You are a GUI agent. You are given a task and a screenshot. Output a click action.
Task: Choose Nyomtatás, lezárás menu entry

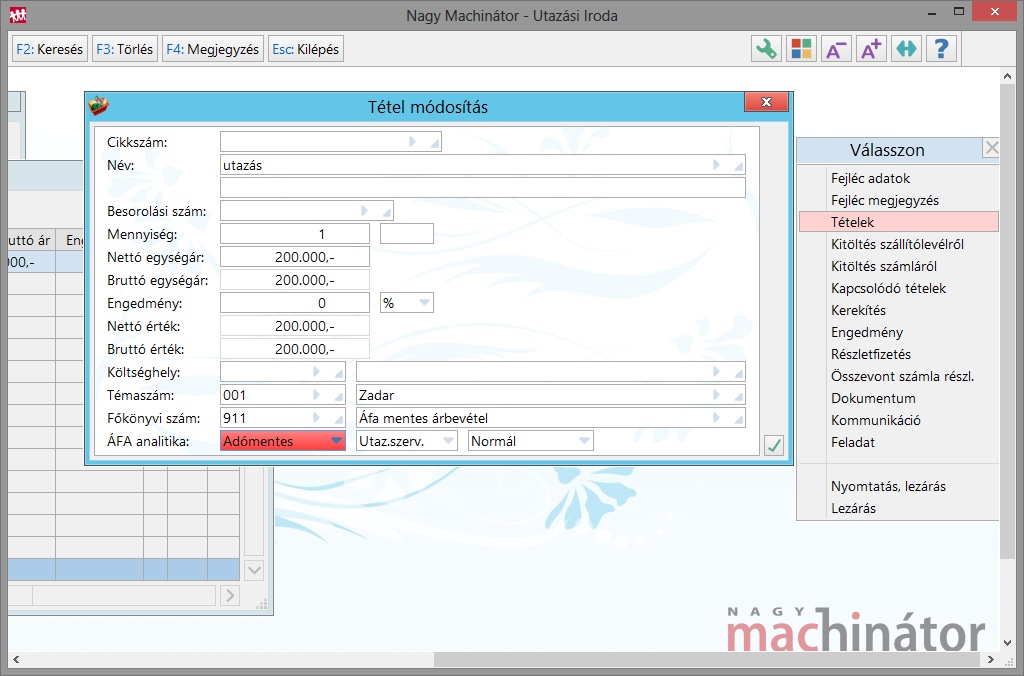pyautogui.click(x=888, y=486)
